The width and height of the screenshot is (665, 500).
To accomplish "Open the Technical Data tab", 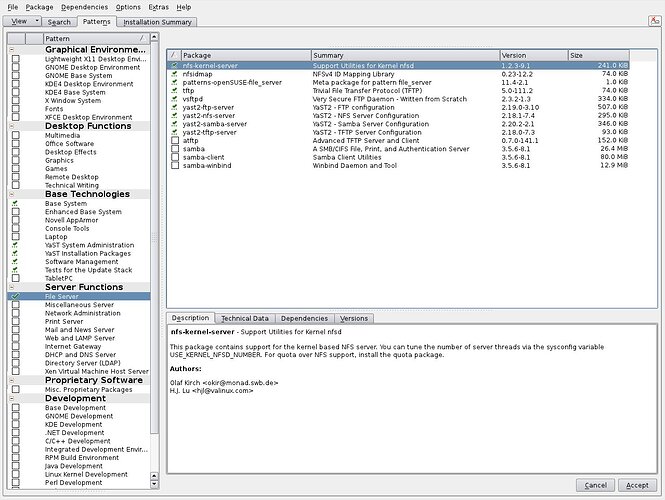I will click(245, 318).
